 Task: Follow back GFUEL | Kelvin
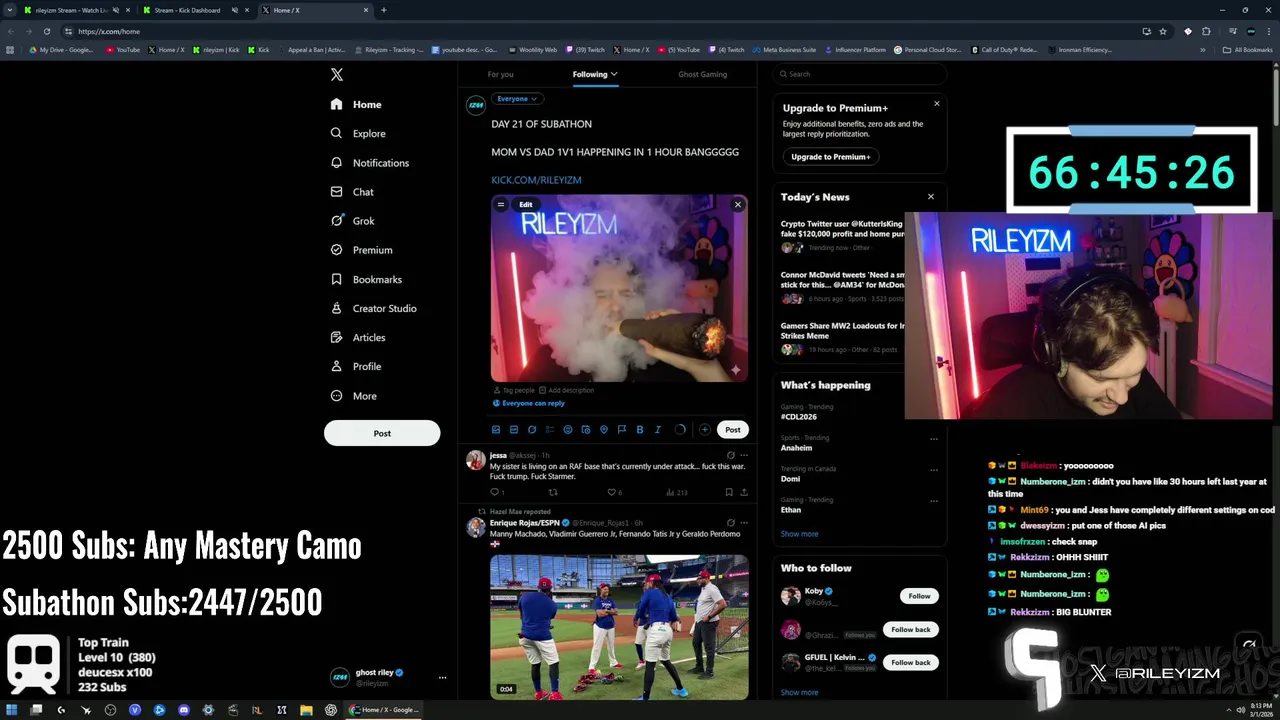[911, 662]
